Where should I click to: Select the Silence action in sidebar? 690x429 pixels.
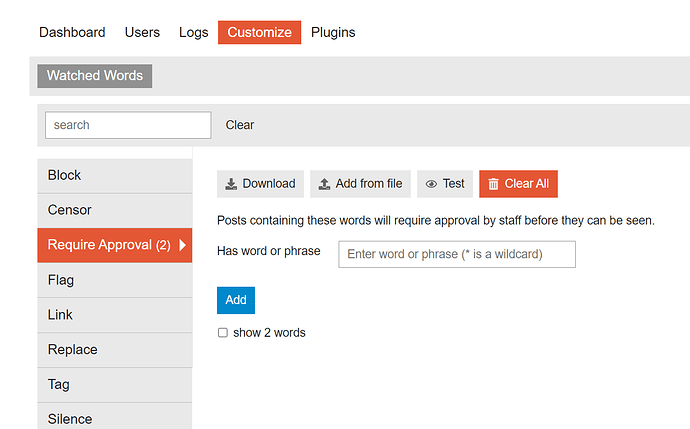[x=115, y=417]
